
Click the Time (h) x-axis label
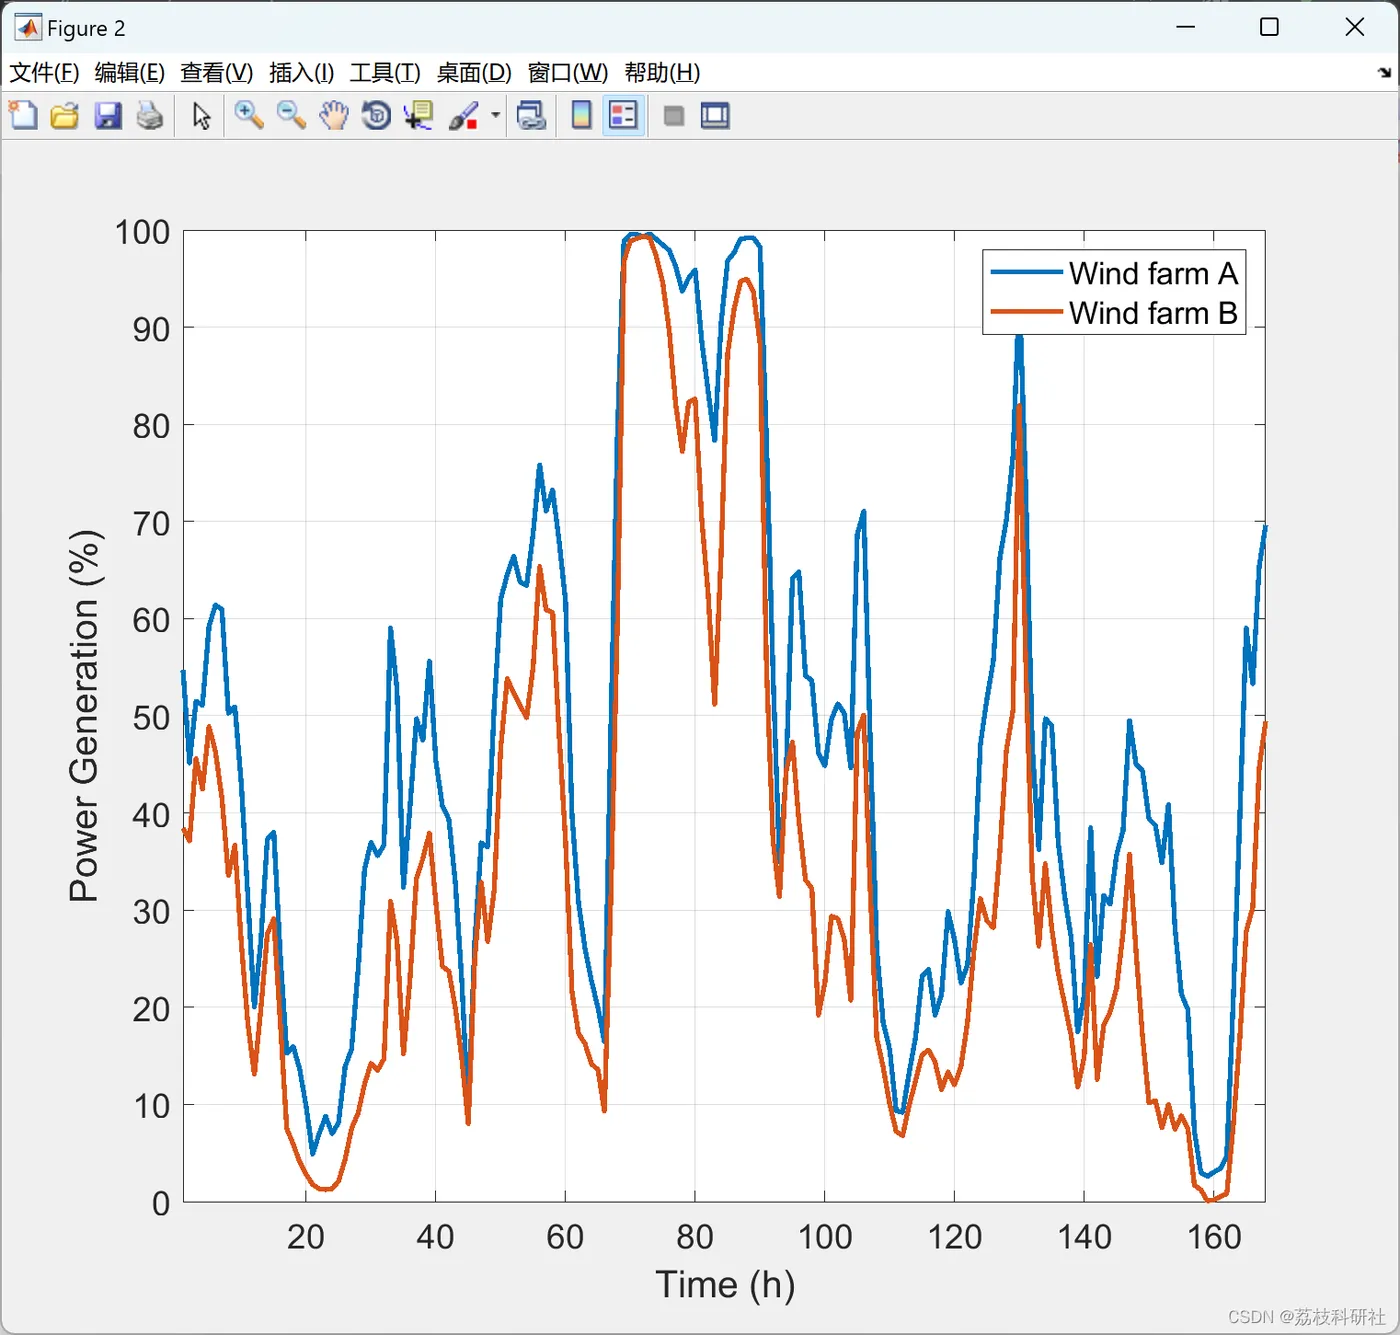coord(725,1285)
